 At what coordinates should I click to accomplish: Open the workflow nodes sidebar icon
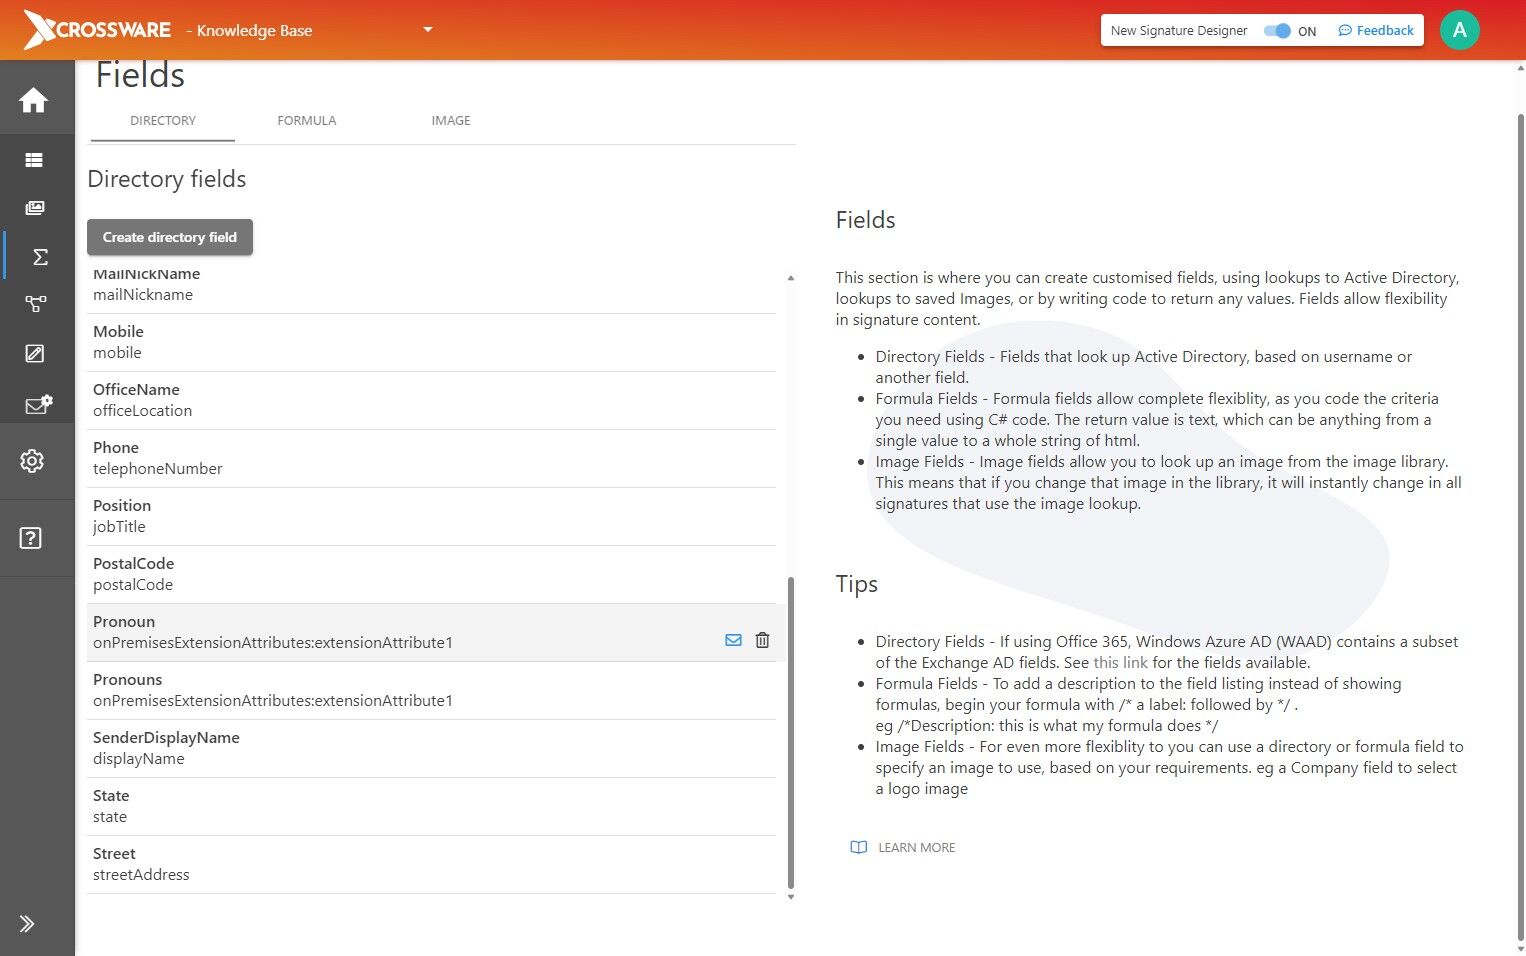point(36,304)
